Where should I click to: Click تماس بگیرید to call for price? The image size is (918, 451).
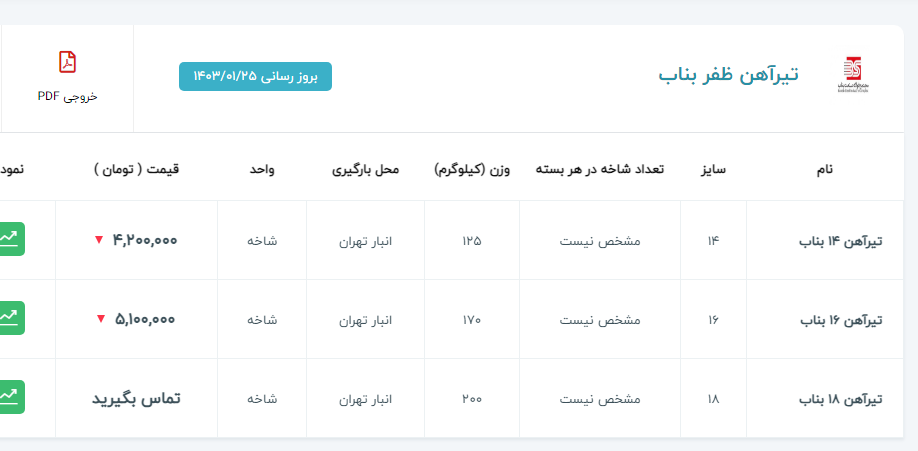pos(136,398)
